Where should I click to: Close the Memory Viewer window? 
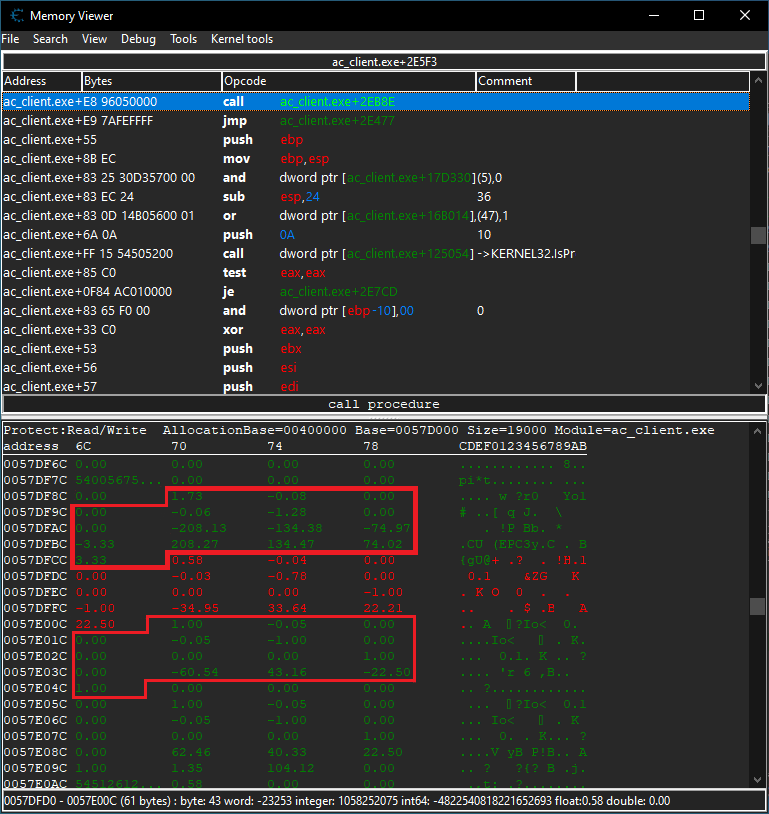[745, 15]
